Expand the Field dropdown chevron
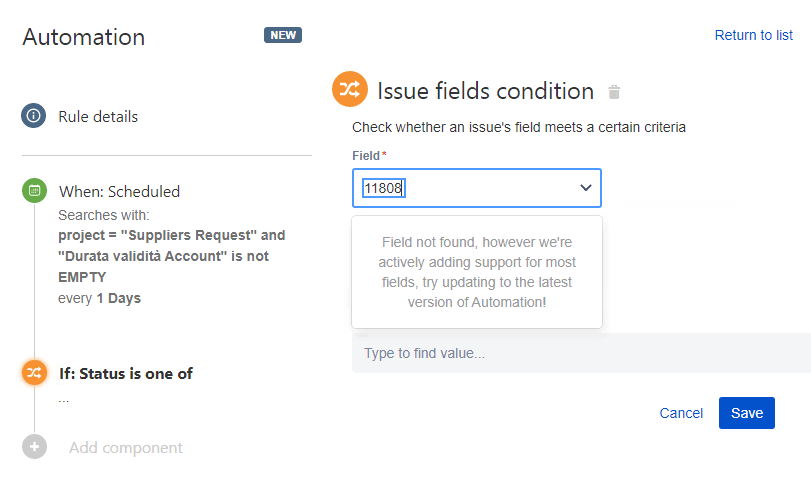 click(585, 188)
